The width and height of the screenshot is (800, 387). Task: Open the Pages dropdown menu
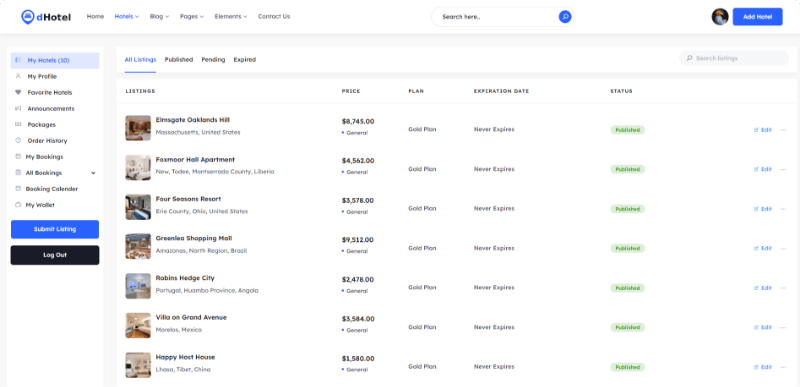[x=192, y=17]
